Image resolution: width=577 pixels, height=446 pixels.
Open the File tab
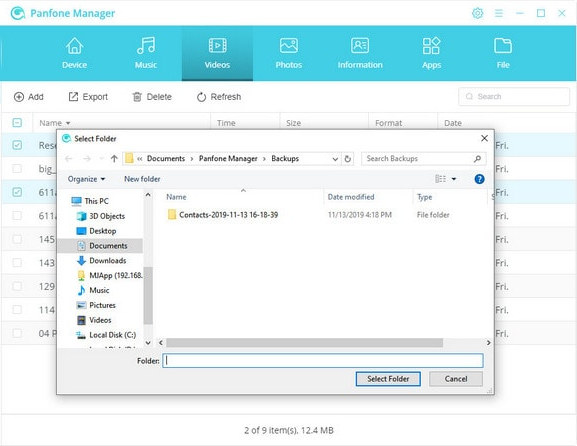click(503, 53)
